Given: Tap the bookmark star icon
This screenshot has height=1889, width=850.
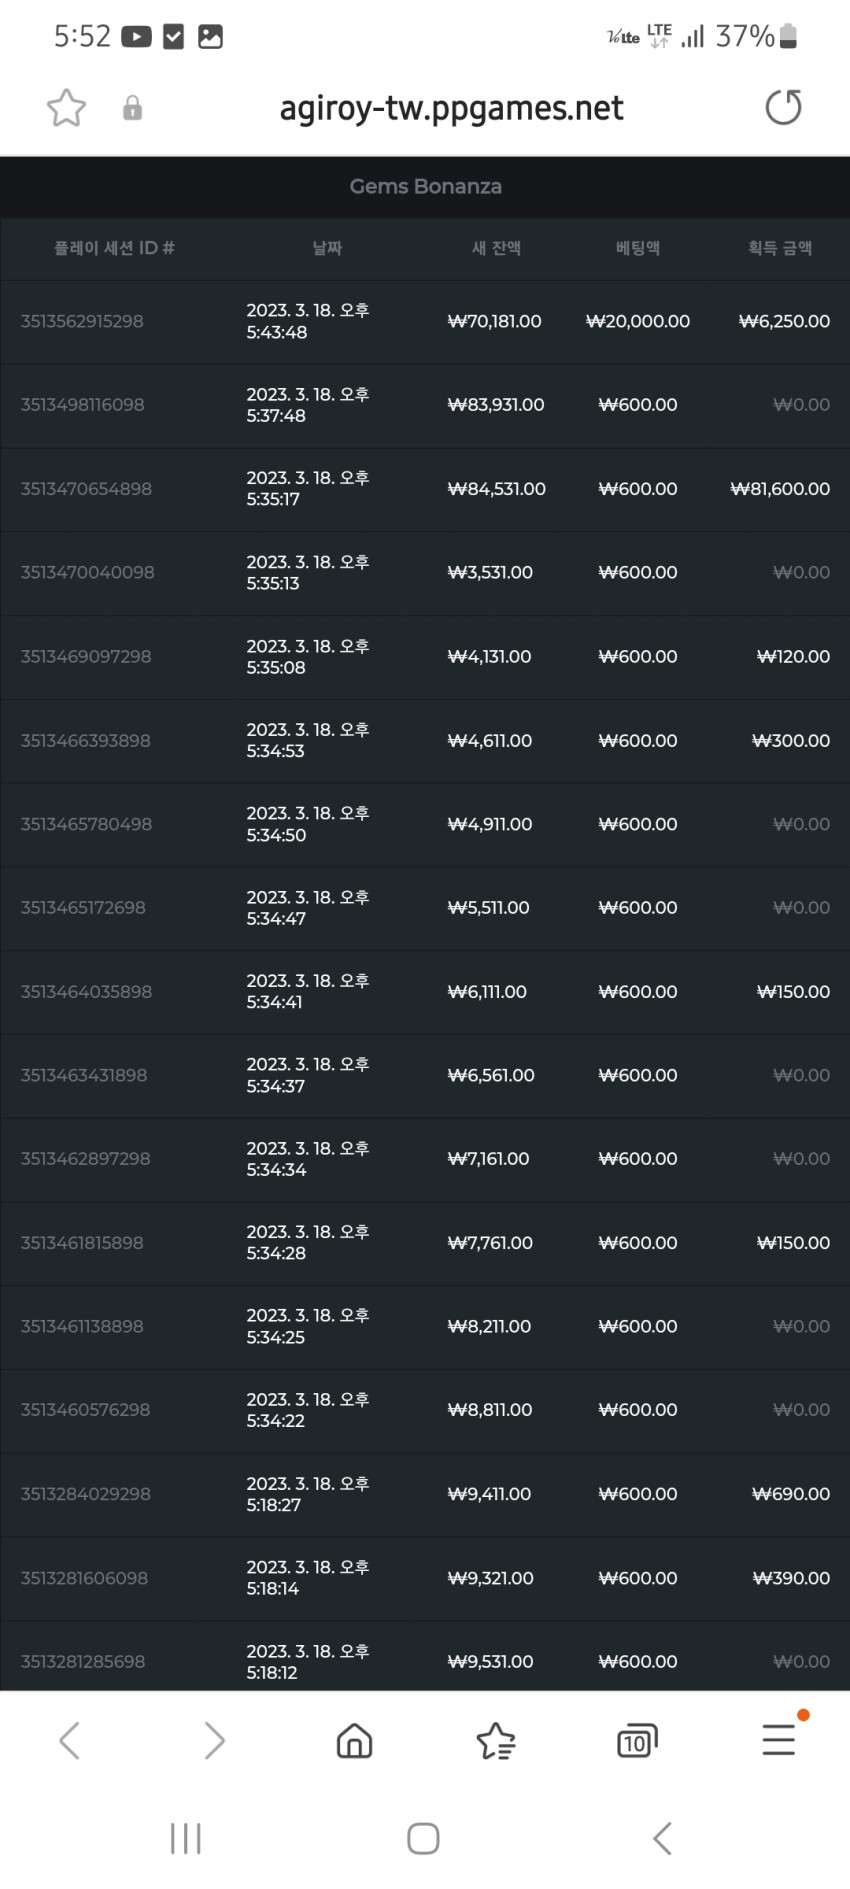Looking at the screenshot, I should click(x=66, y=108).
